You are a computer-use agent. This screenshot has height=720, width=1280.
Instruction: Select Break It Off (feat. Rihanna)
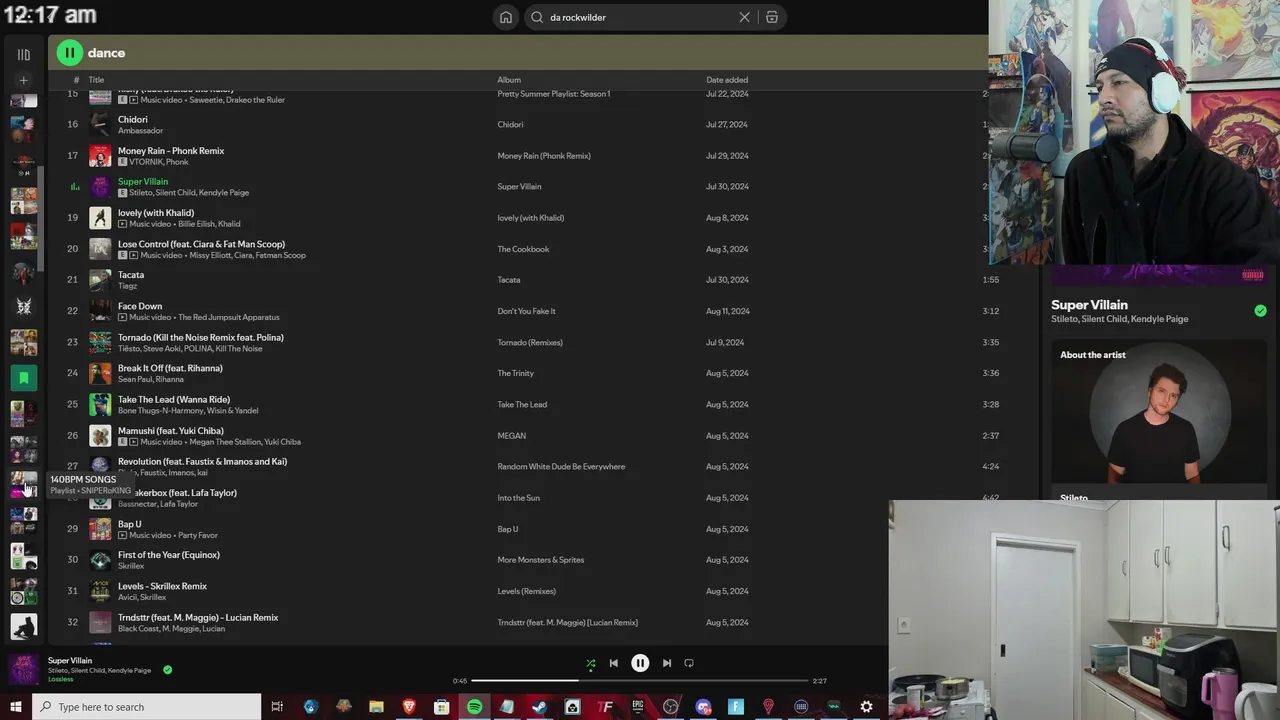pyautogui.click(x=170, y=368)
